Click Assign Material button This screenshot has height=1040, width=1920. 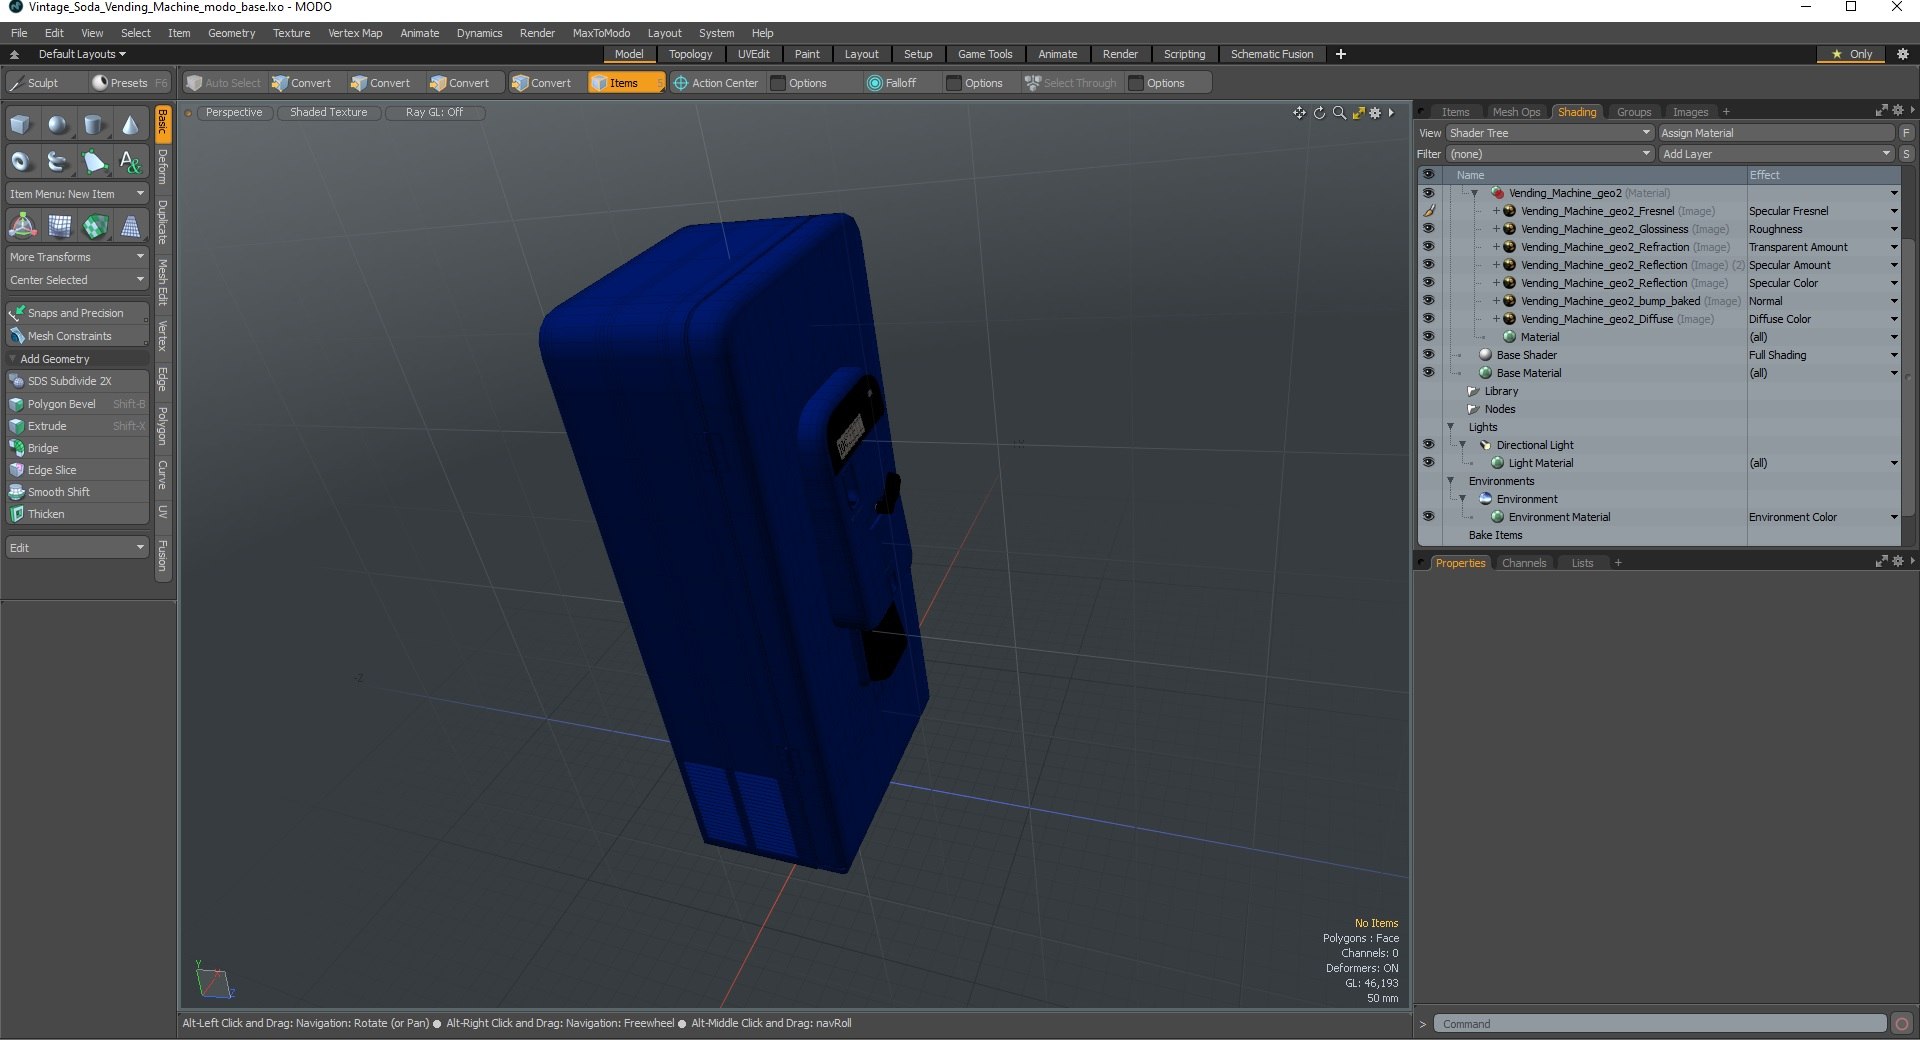[1776, 133]
